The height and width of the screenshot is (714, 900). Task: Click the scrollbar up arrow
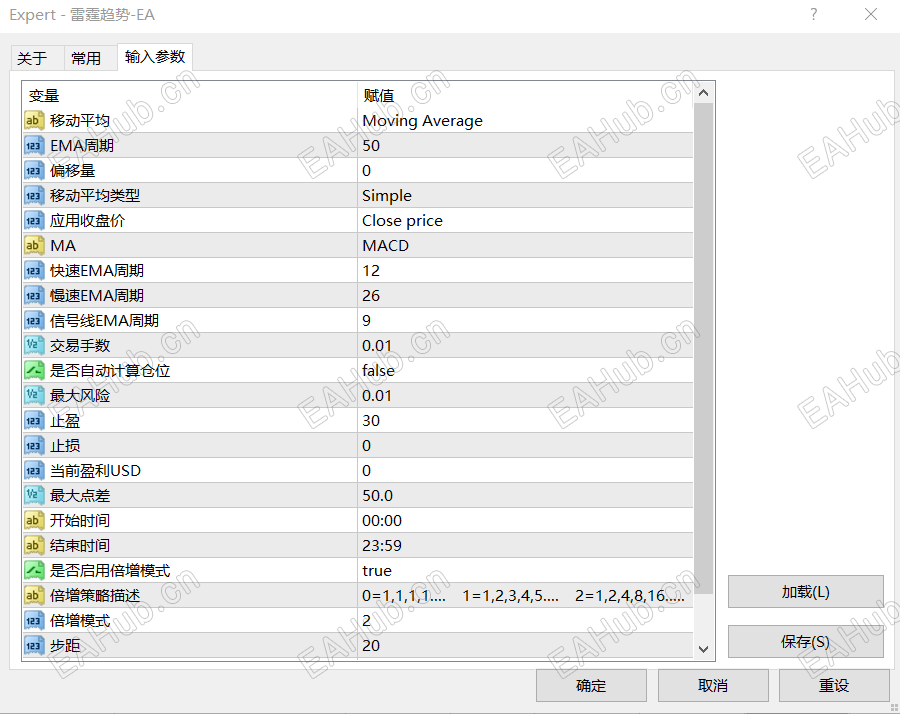(x=704, y=93)
